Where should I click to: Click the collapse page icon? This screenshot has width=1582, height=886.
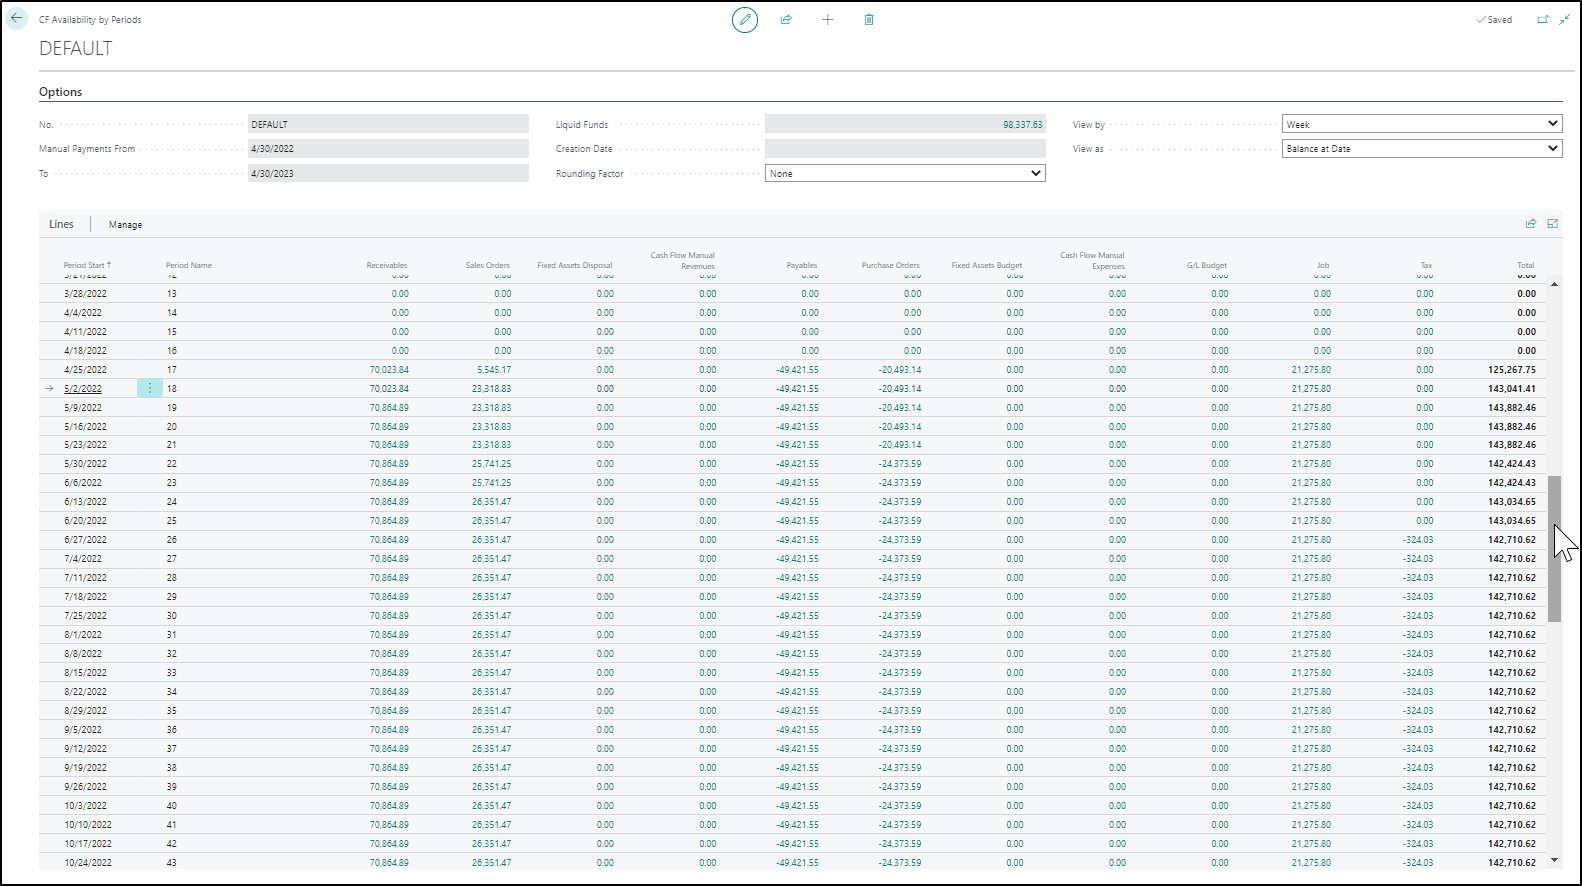(x=1565, y=20)
